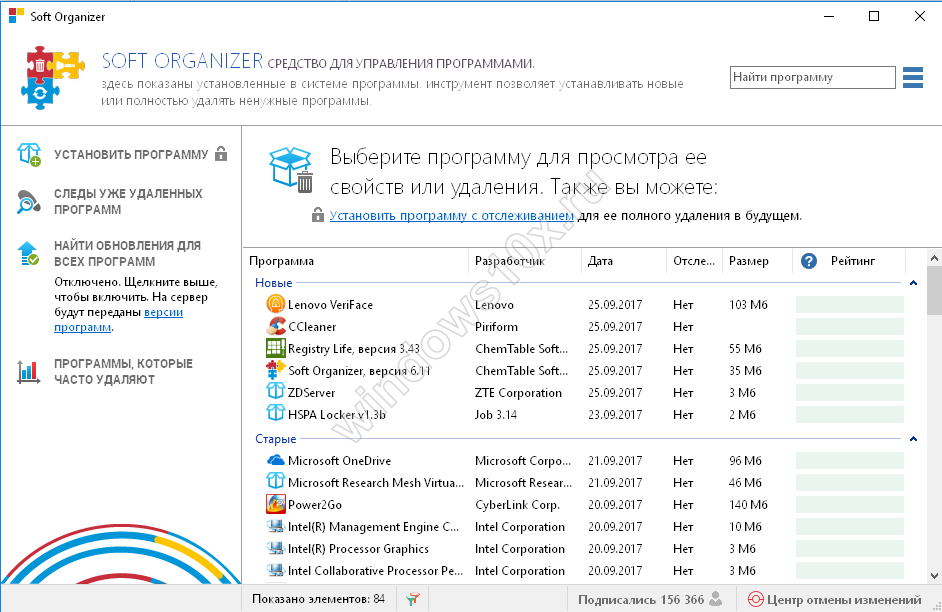Collapse the Старые group
Screen dimensions: 942x612
913,439
